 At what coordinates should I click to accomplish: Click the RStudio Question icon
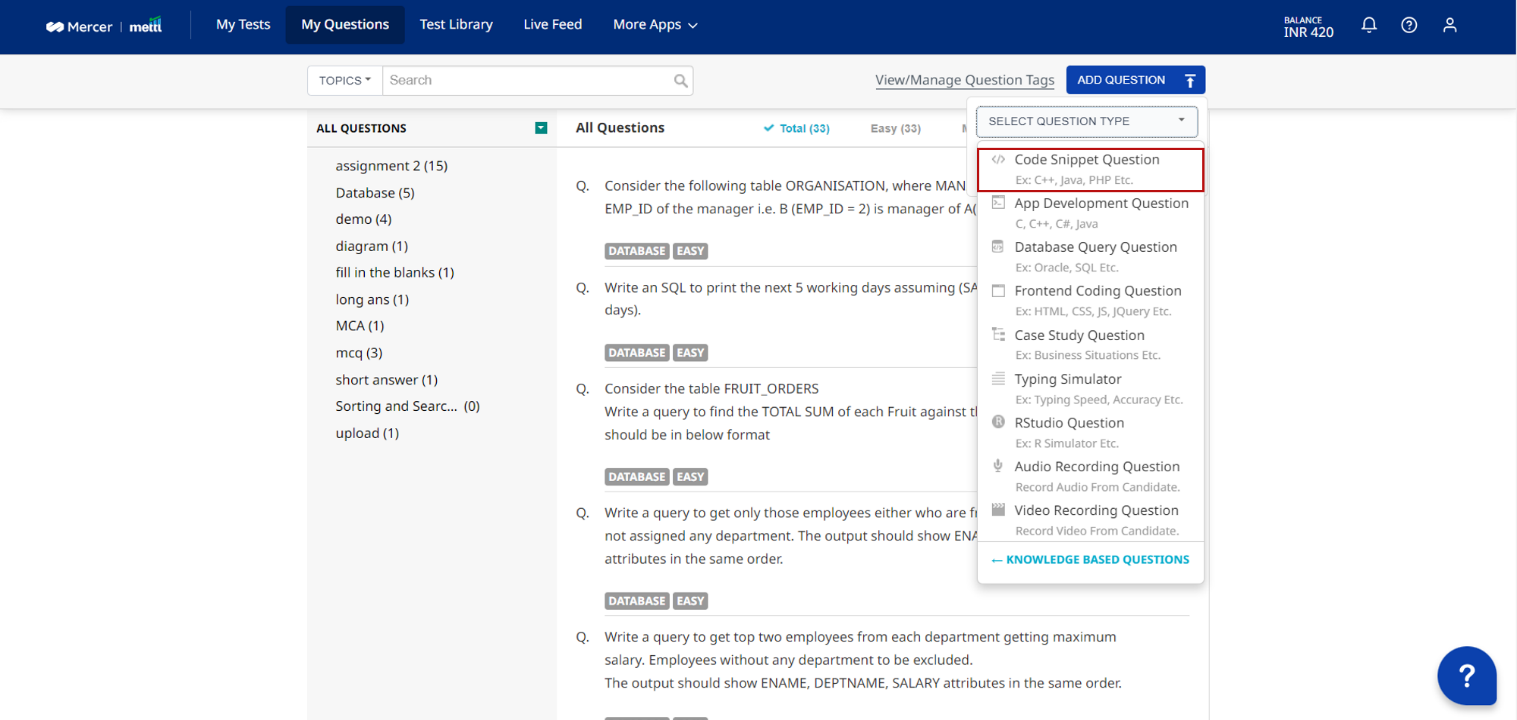coord(997,422)
